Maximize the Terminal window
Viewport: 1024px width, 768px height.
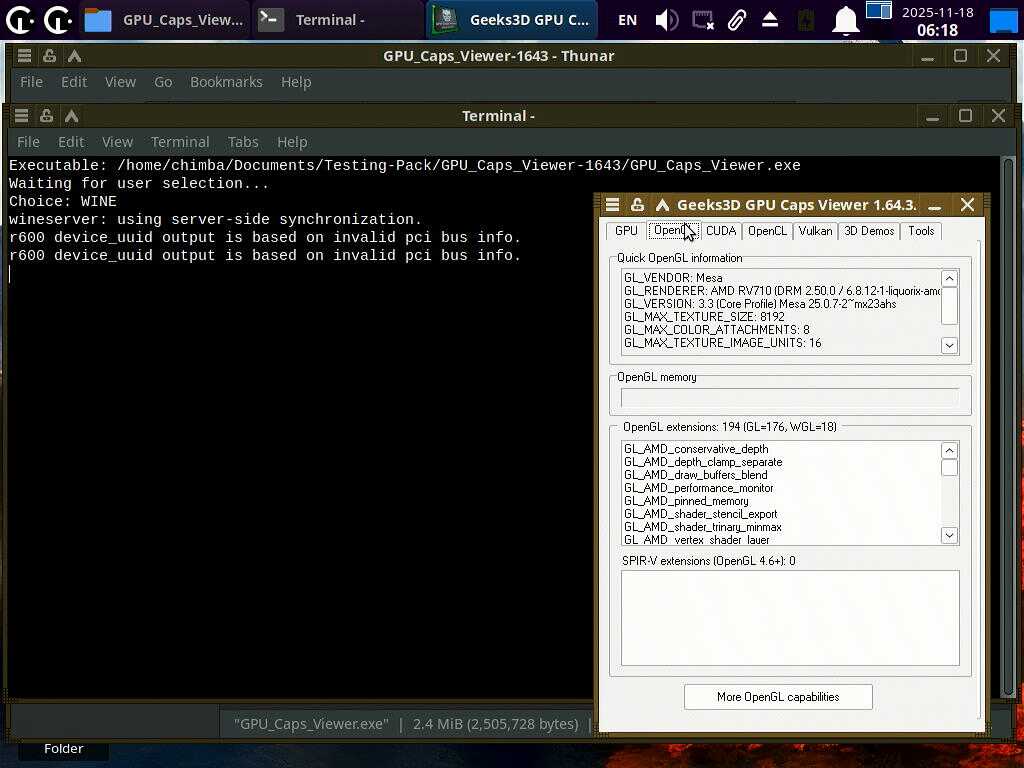point(965,116)
